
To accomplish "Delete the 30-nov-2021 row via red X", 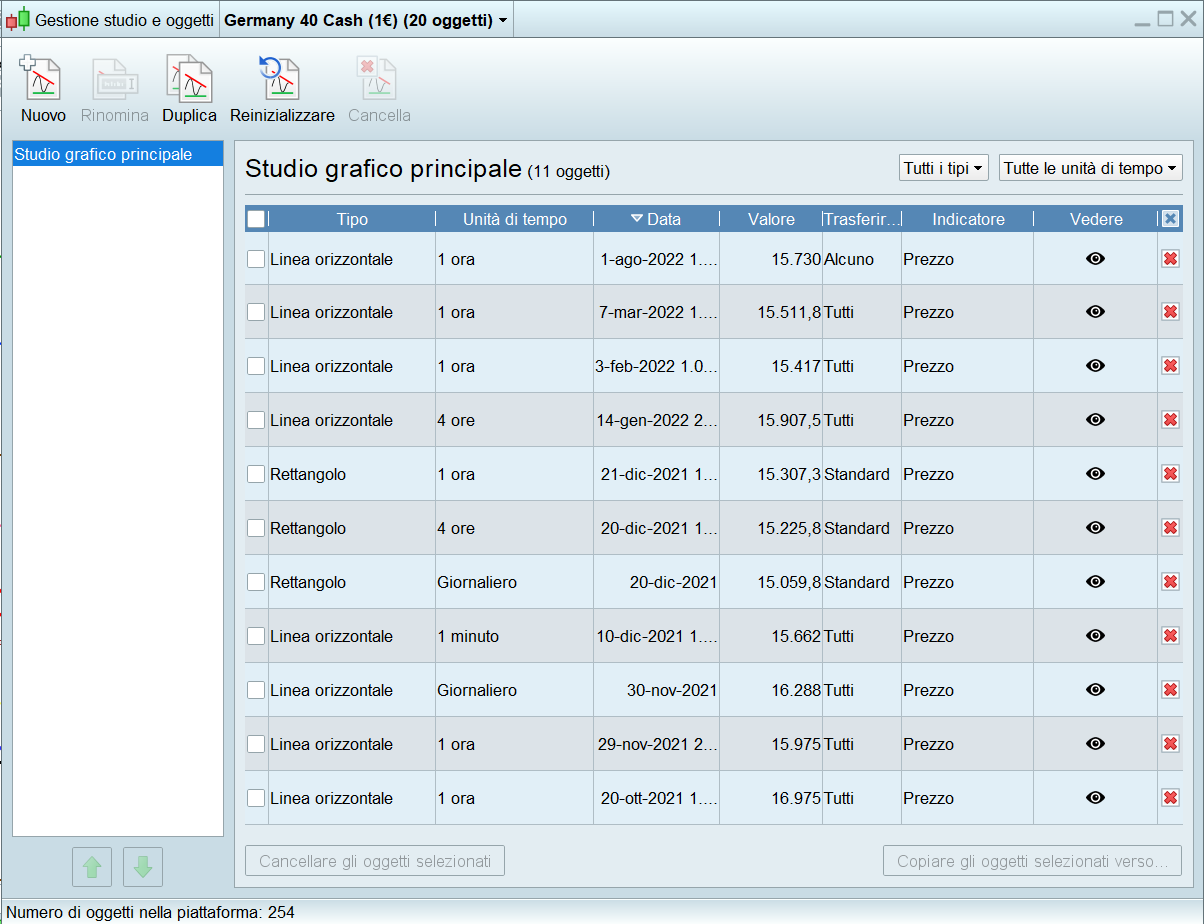I will 1170,690.
